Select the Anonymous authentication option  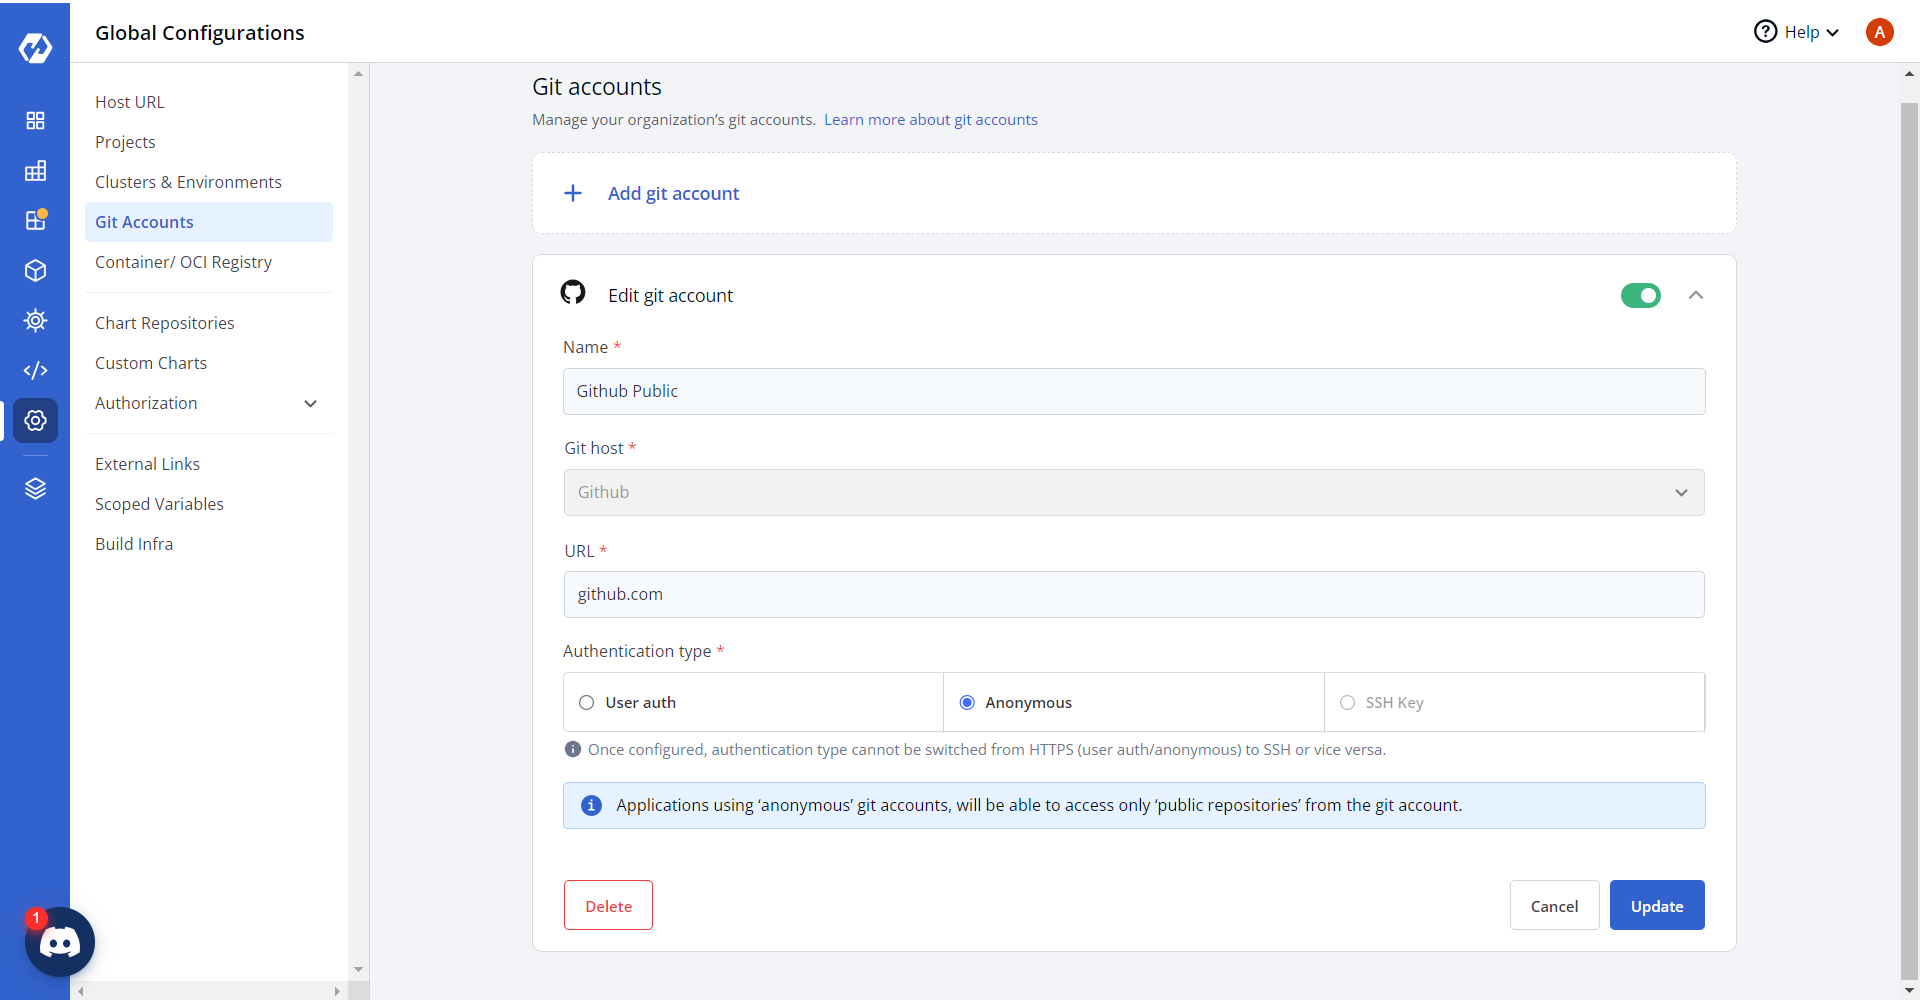click(967, 703)
